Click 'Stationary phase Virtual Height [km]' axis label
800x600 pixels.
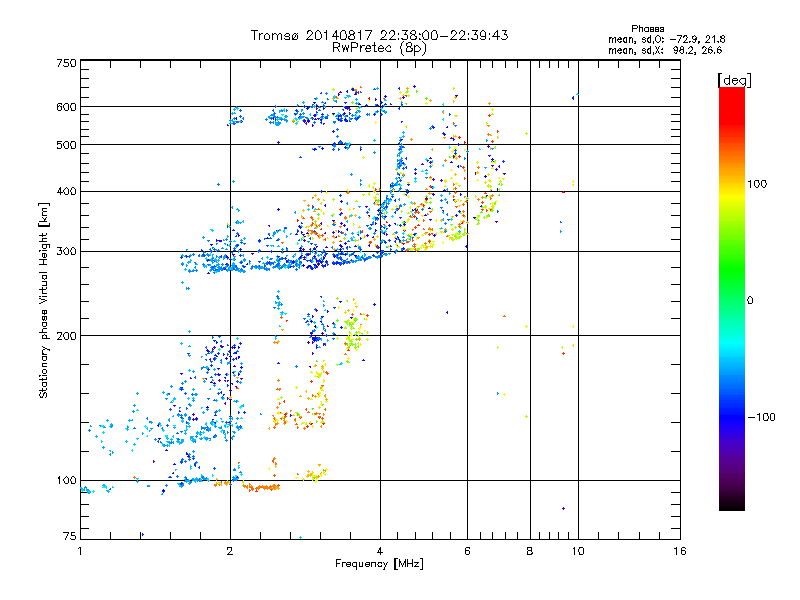(44, 300)
